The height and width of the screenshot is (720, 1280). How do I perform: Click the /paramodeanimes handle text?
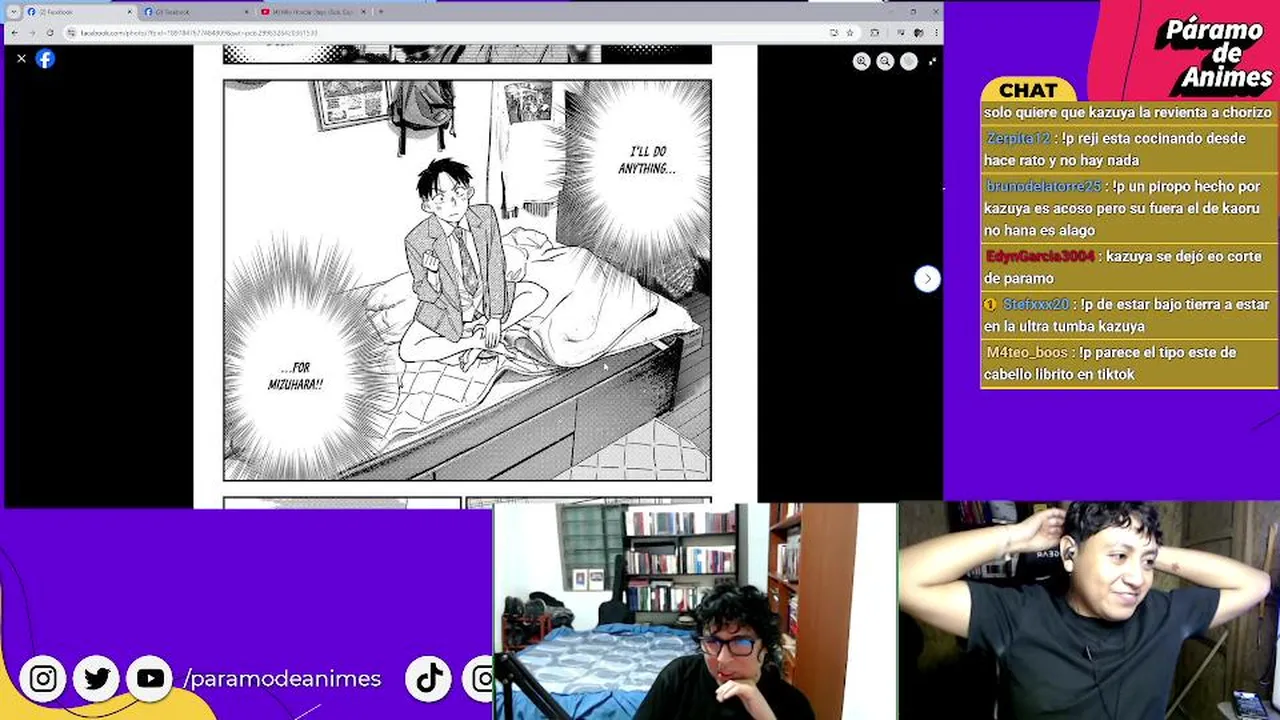(282, 679)
